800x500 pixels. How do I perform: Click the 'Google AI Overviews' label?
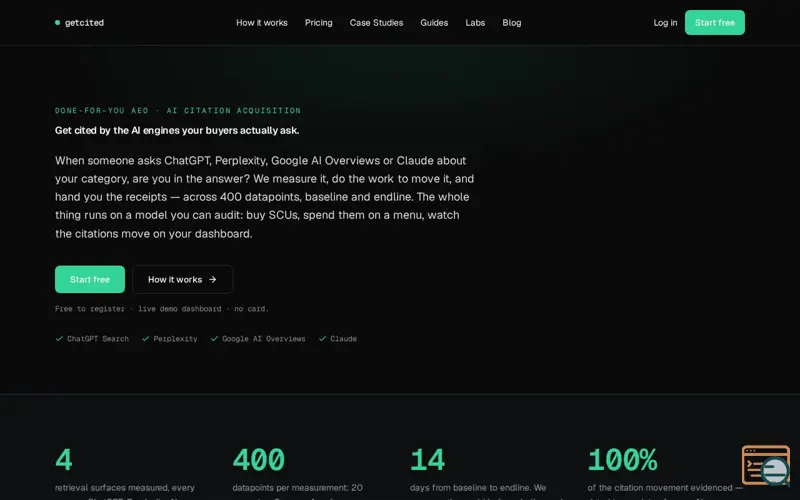tap(264, 339)
